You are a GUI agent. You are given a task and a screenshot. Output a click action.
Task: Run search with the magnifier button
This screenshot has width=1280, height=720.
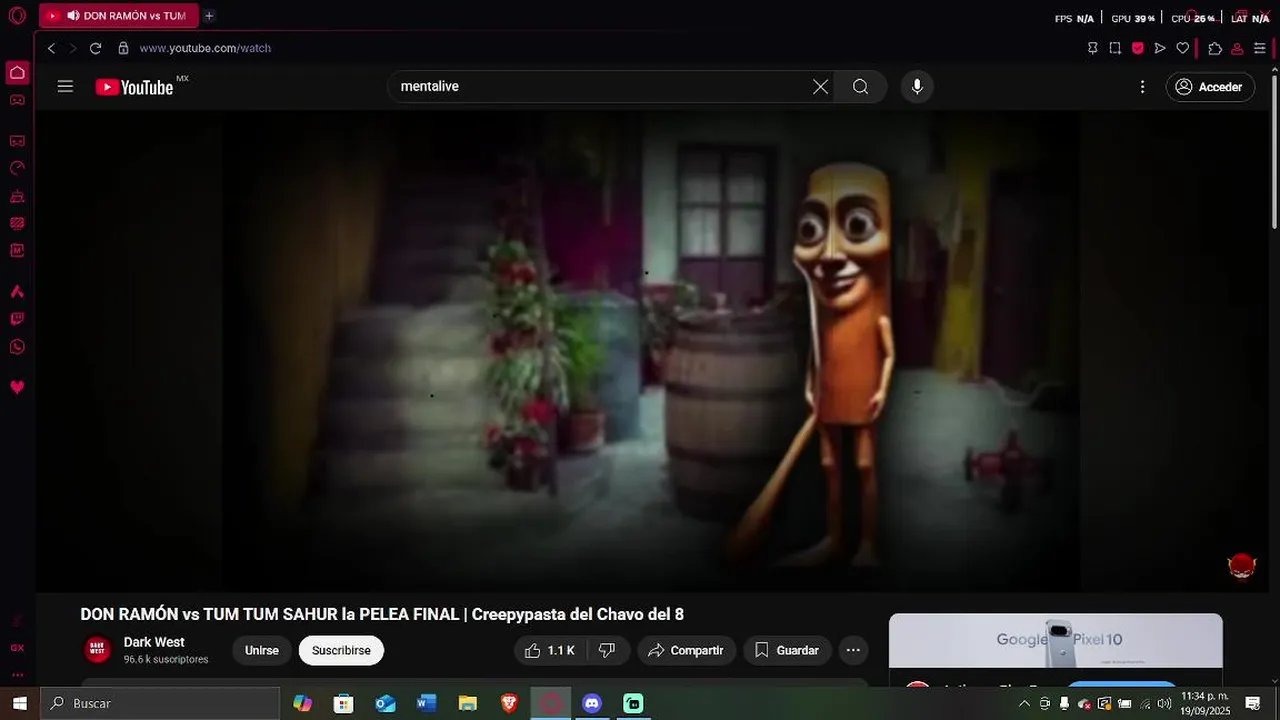860,87
